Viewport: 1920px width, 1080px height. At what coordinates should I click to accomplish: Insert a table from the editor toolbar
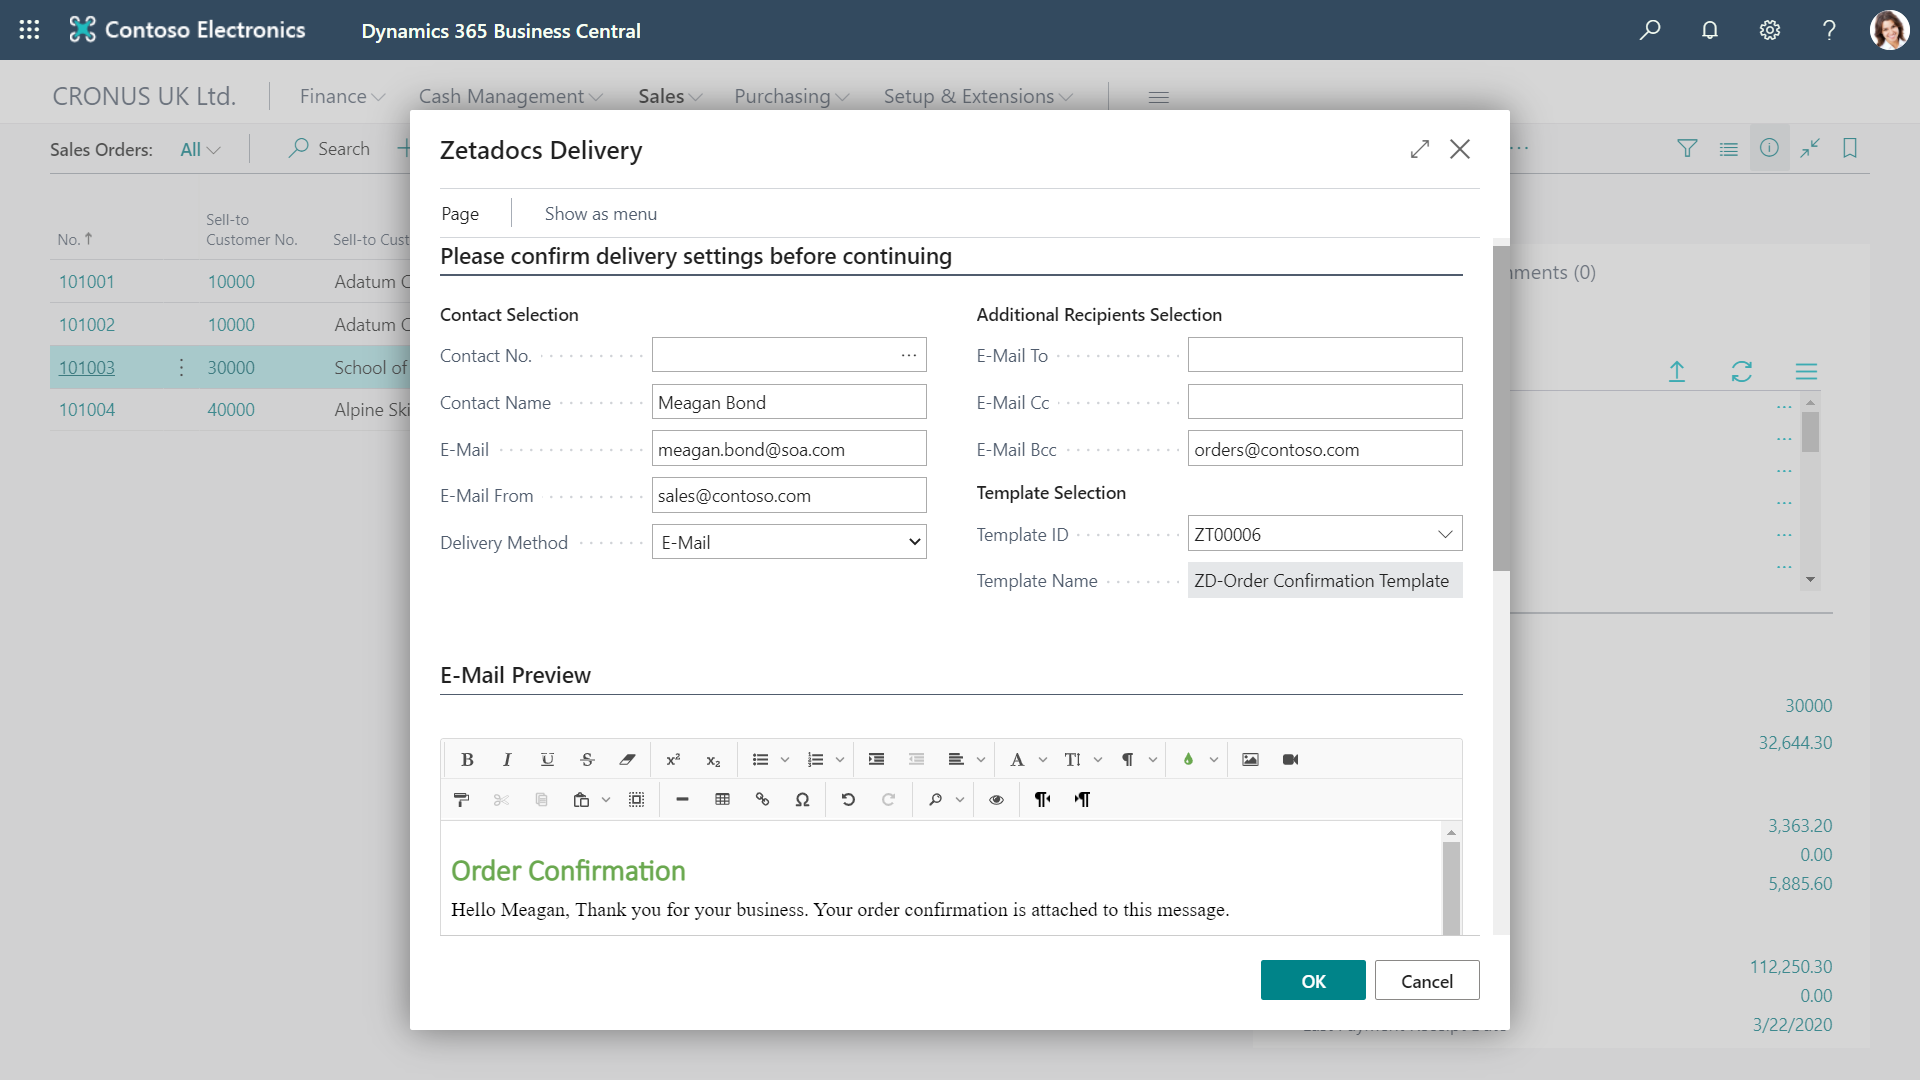[x=722, y=800]
